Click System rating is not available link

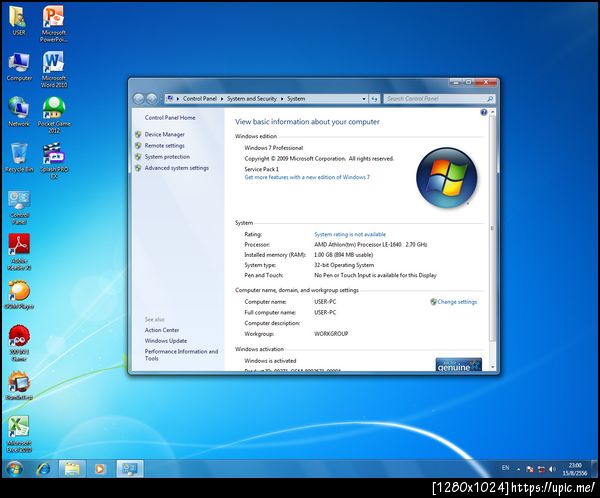(x=350, y=234)
